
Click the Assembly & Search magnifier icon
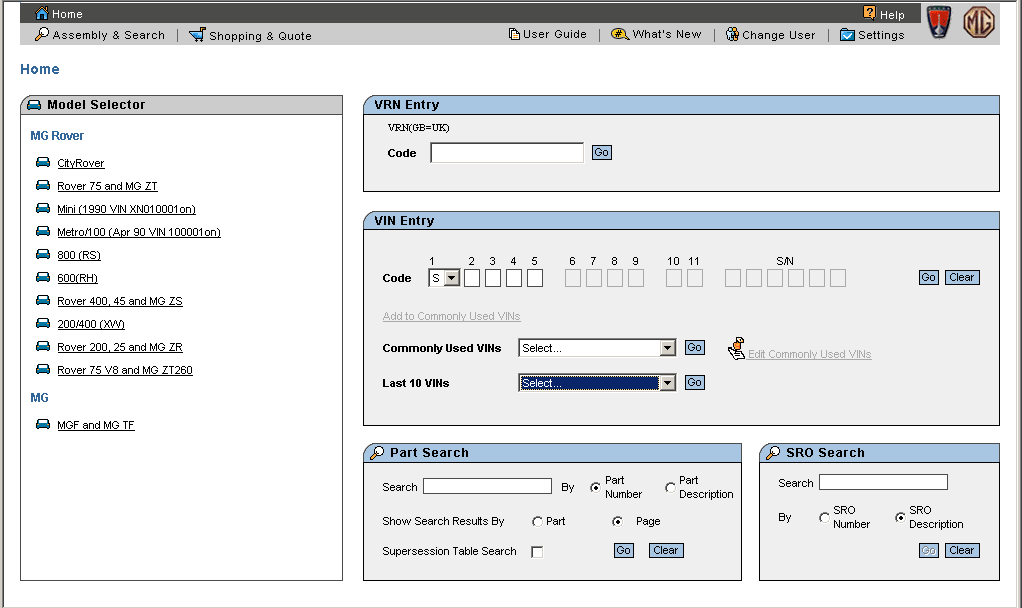tap(42, 34)
